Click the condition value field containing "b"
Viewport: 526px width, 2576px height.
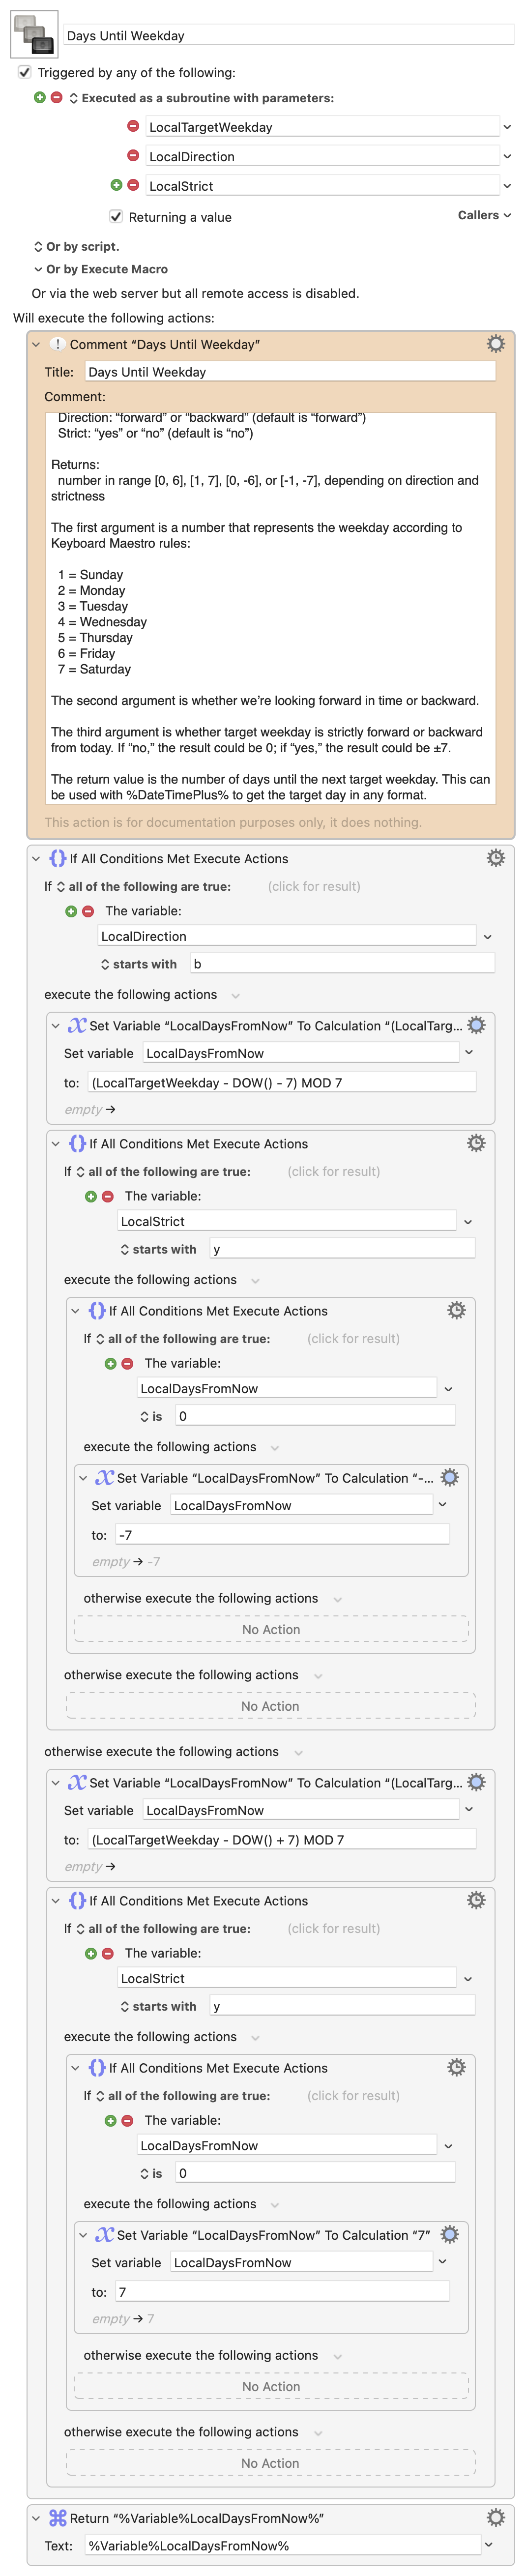tap(342, 964)
